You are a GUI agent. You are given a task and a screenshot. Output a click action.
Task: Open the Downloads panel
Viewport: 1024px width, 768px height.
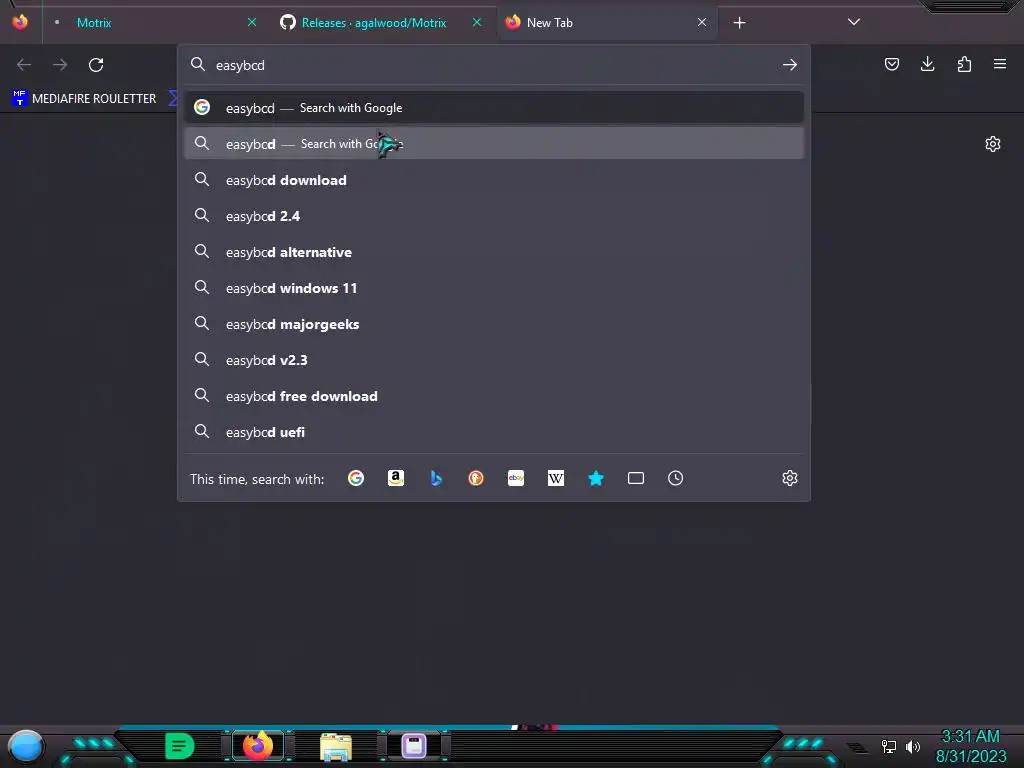[927, 64]
